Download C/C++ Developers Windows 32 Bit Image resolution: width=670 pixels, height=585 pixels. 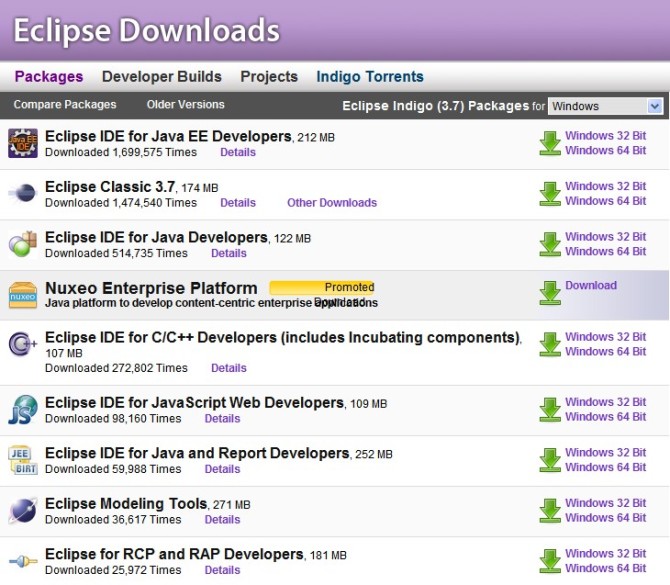coord(605,337)
